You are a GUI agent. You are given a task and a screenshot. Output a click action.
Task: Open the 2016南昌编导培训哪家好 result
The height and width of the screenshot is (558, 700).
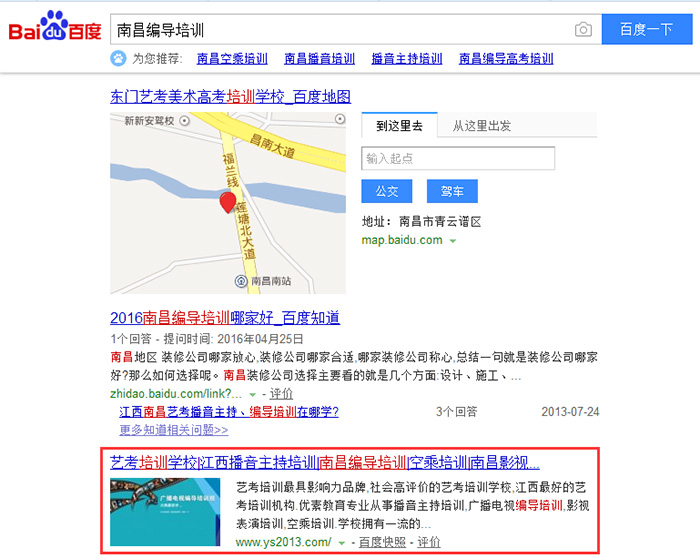click(225, 318)
